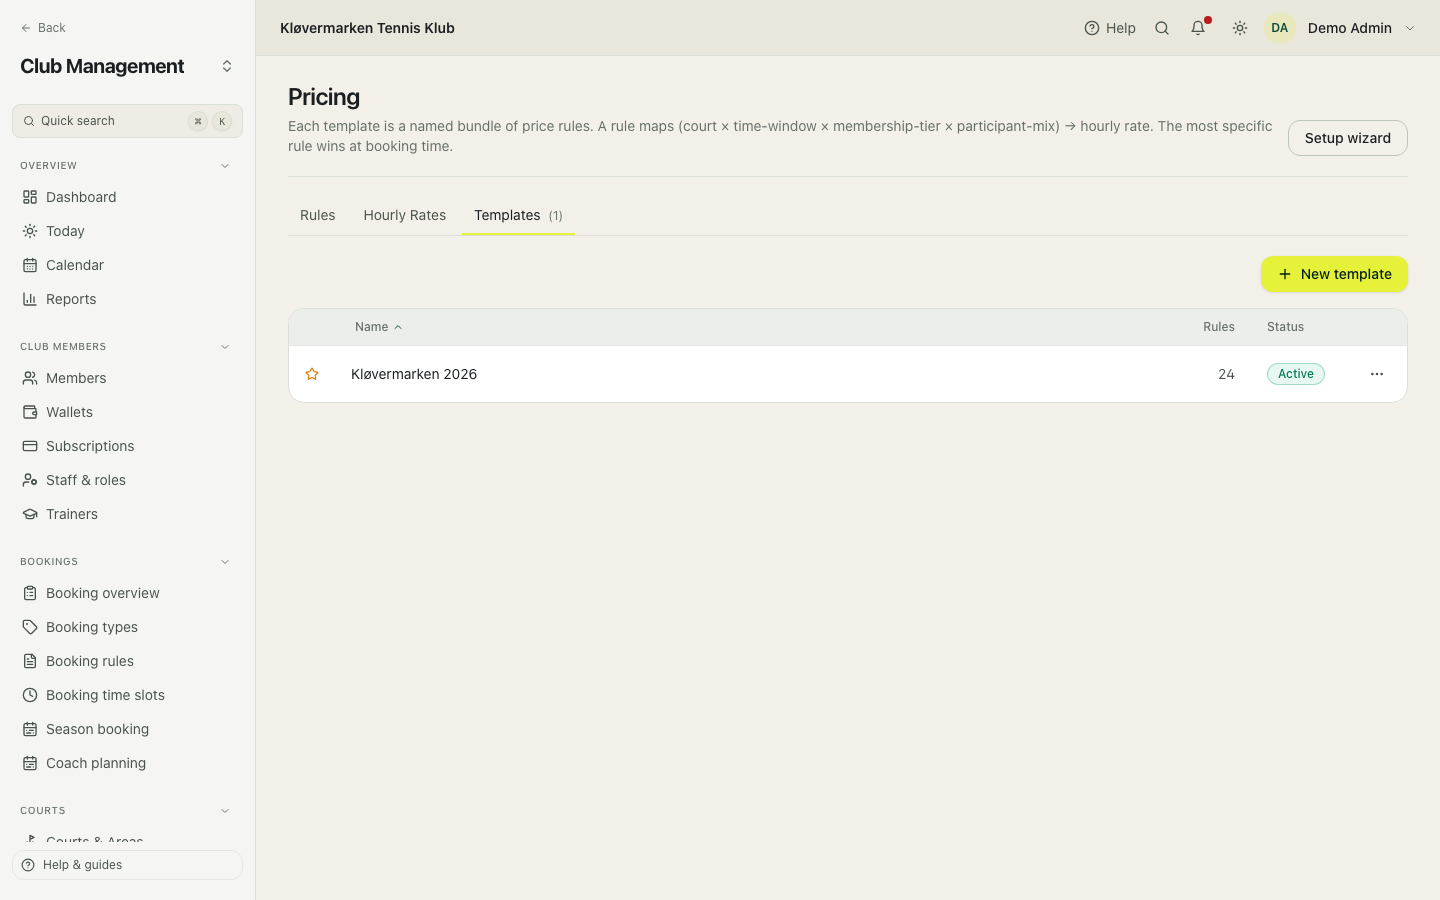Viewport: 1440px width, 900px height.
Task: Open Booking types
Action: [x=127, y=627]
